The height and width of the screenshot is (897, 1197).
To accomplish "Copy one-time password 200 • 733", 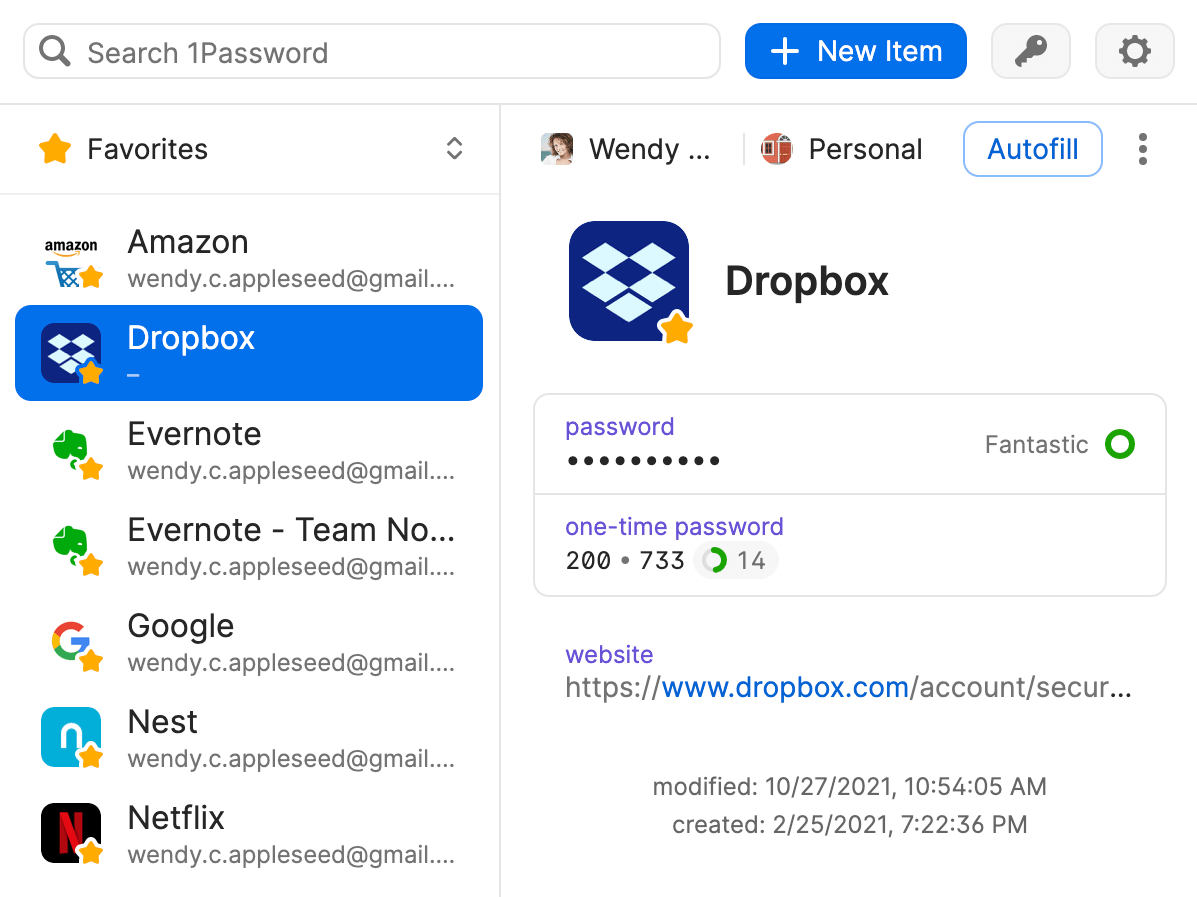I will [x=625, y=560].
